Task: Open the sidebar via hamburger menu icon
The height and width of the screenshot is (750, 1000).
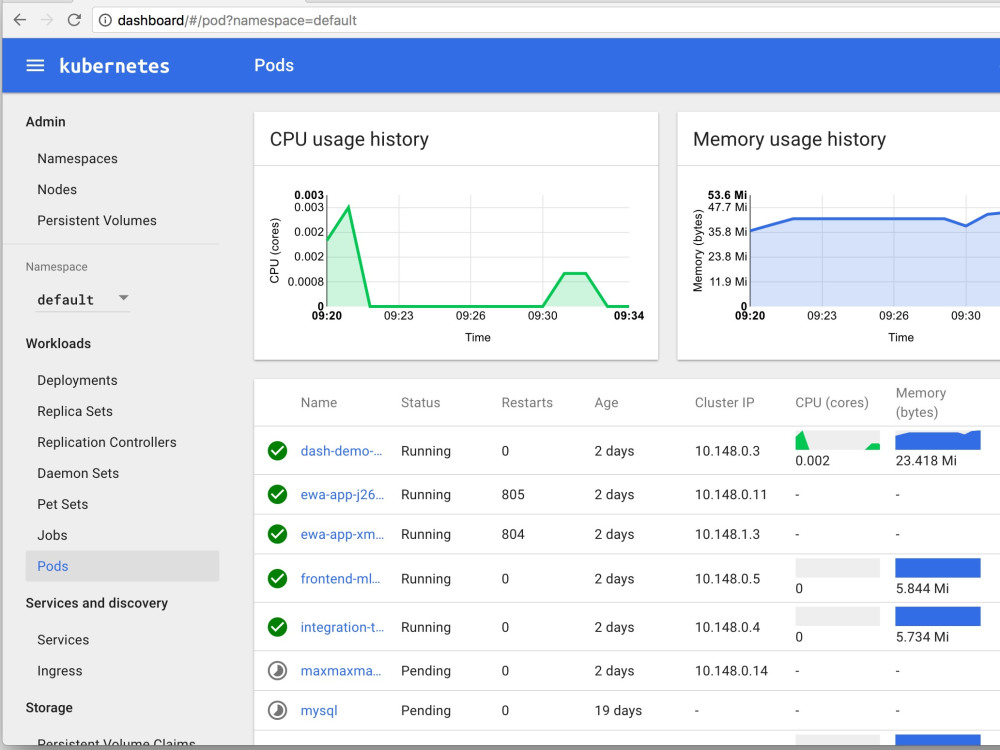Action: click(35, 65)
